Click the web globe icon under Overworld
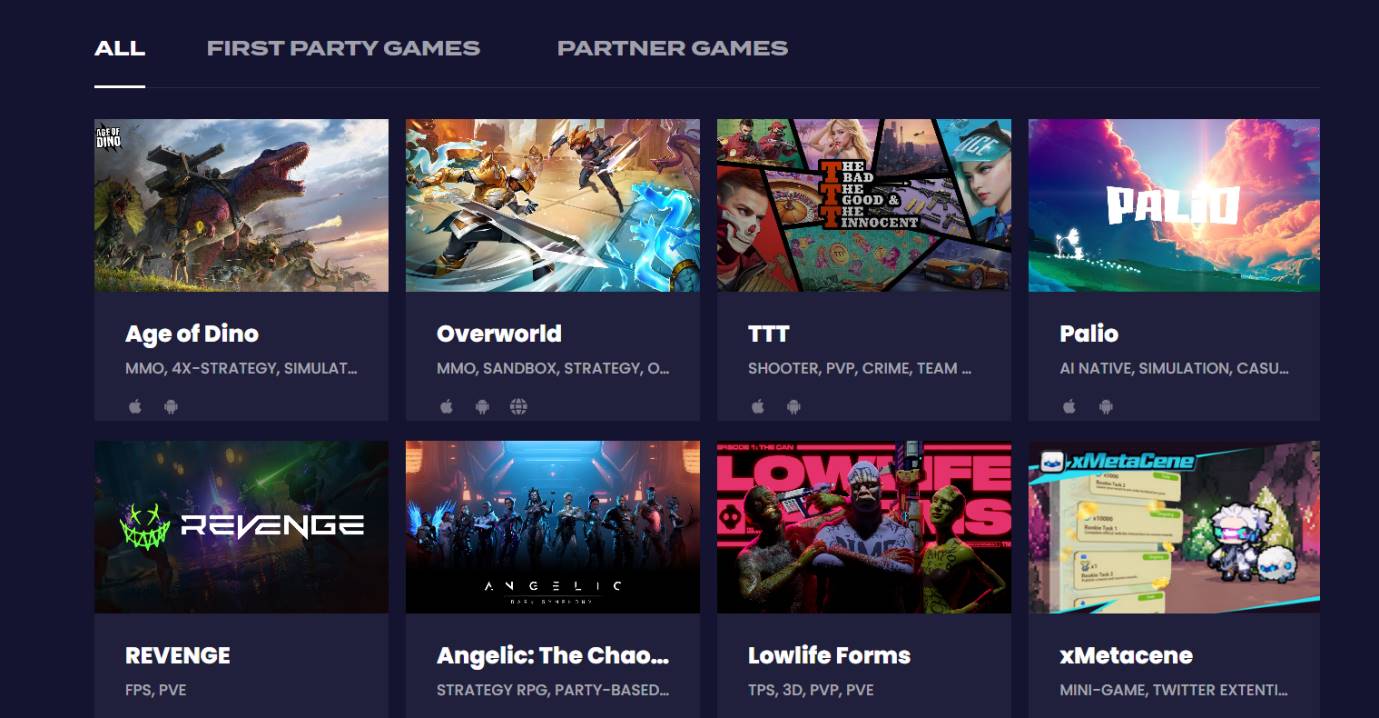Screen dimensions: 1379x718 518,406
